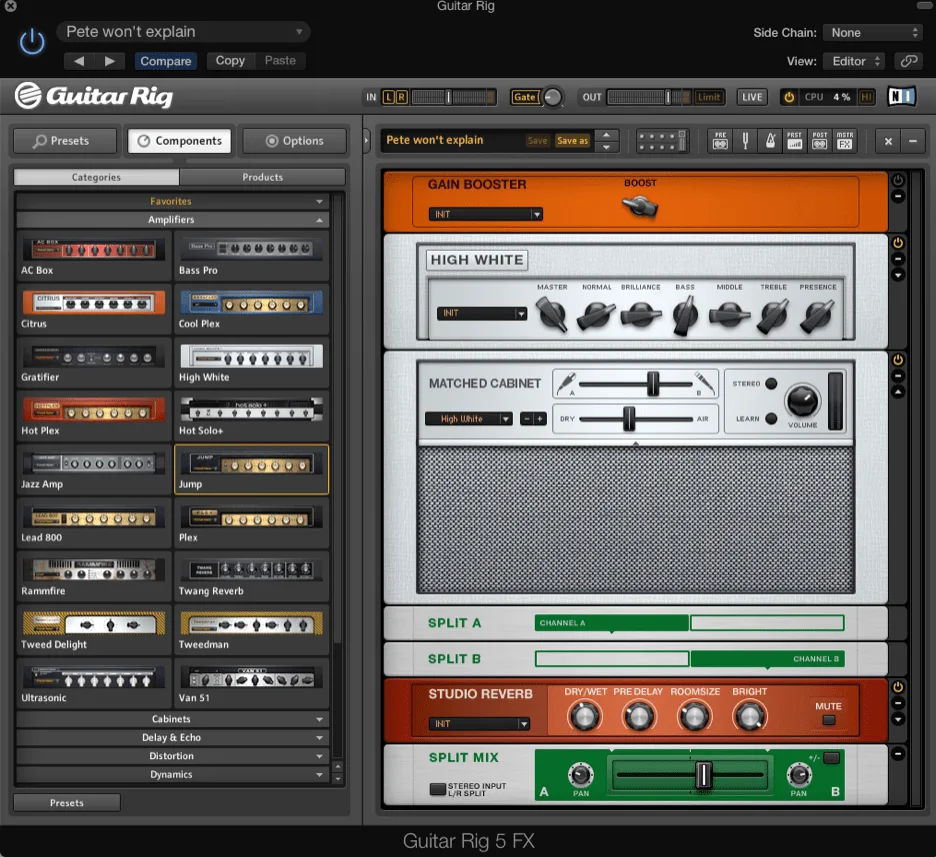Show the PRST preset volume module
The image size is (936, 857).
pyautogui.click(x=795, y=141)
